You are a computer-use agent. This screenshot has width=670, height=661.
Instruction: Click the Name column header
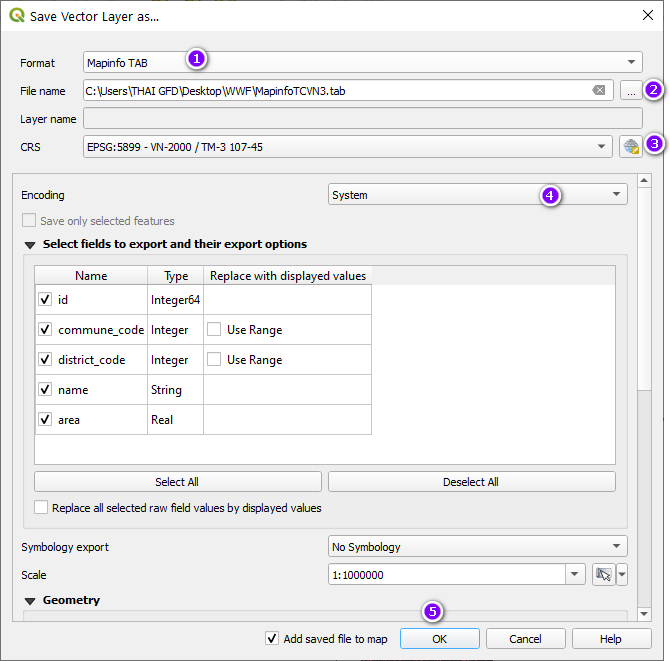(91, 276)
